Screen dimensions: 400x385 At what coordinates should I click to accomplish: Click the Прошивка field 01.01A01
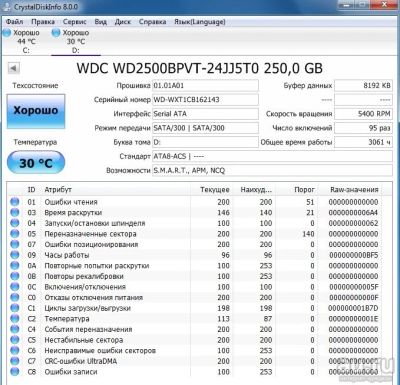click(205, 86)
